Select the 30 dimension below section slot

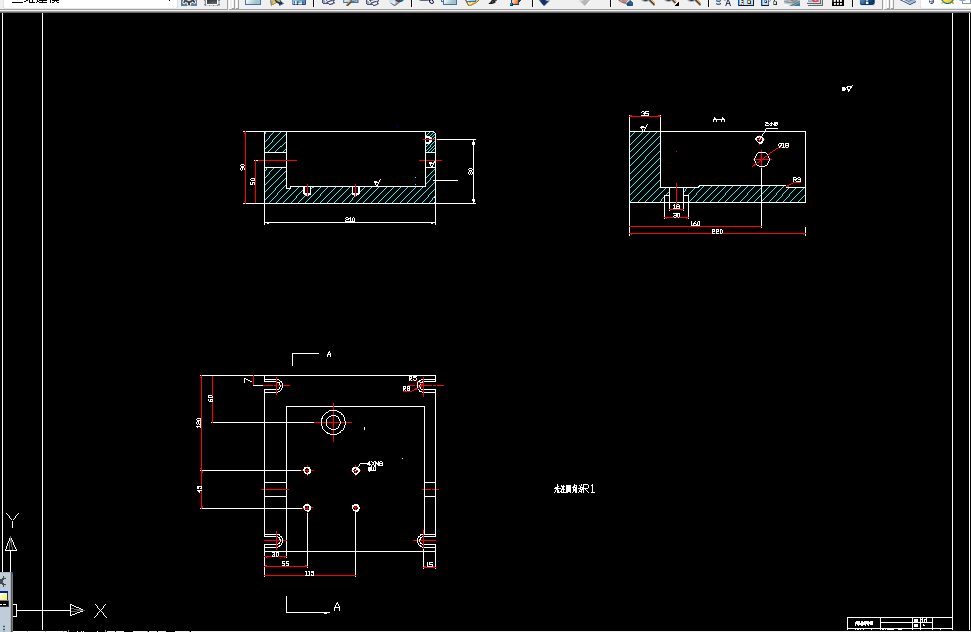coord(676,215)
